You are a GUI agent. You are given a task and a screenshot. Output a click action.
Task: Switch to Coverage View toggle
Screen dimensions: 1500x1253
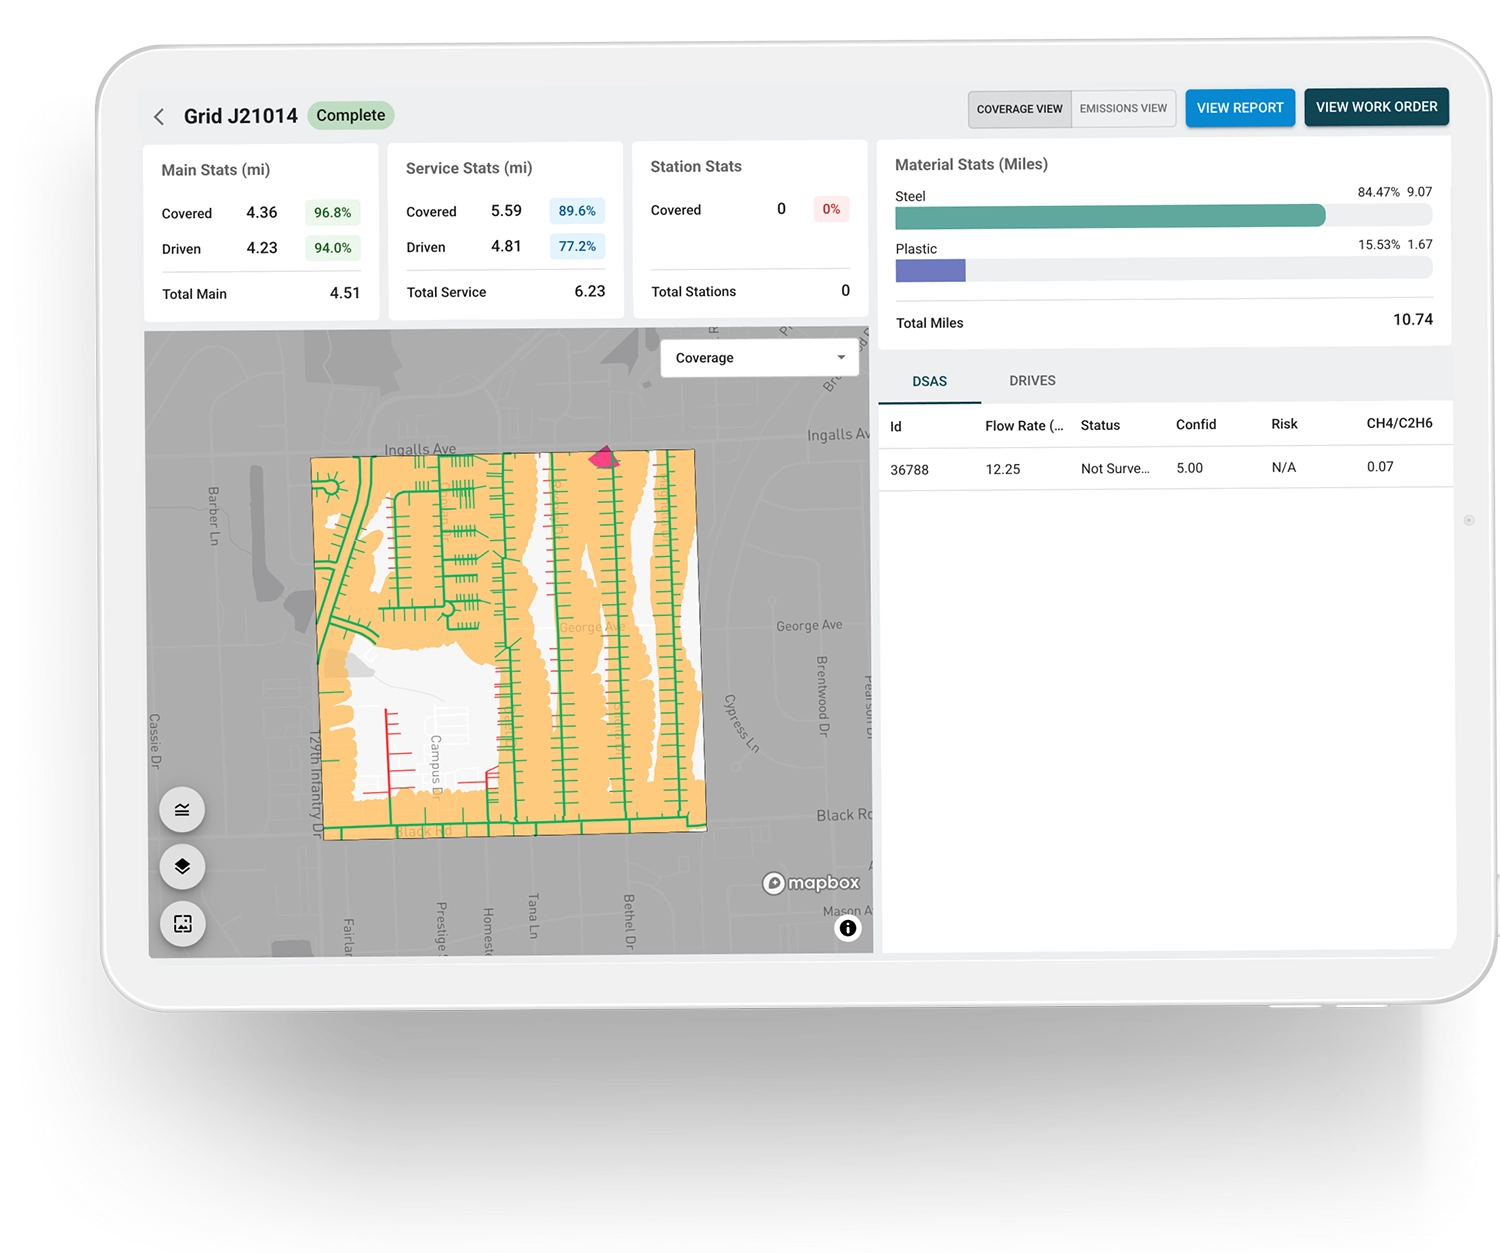(x=1019, y=109)
